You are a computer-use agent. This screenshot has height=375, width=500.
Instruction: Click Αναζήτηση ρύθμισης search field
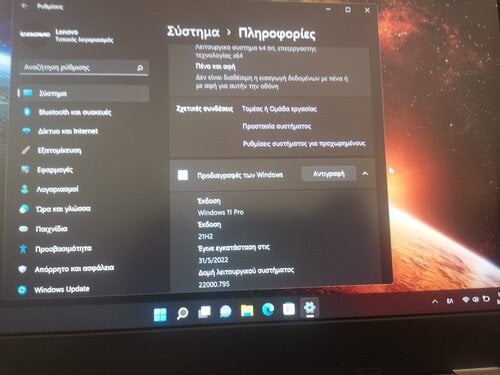tap(84, 68)
